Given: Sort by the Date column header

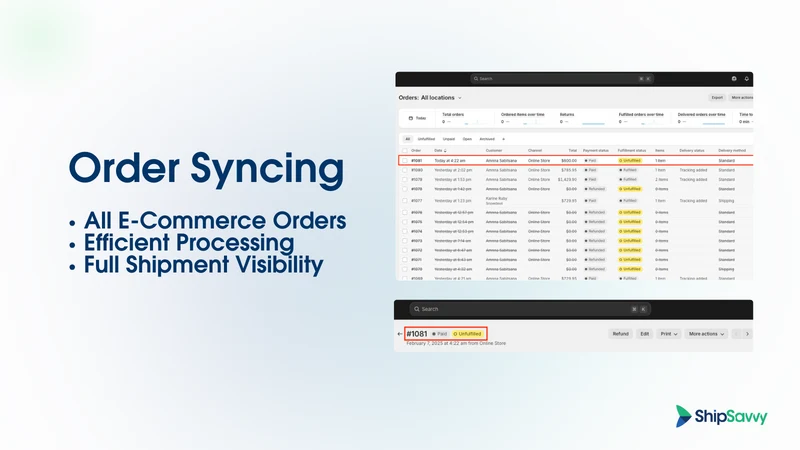Looking at the screenshot, I should (440, 151).
